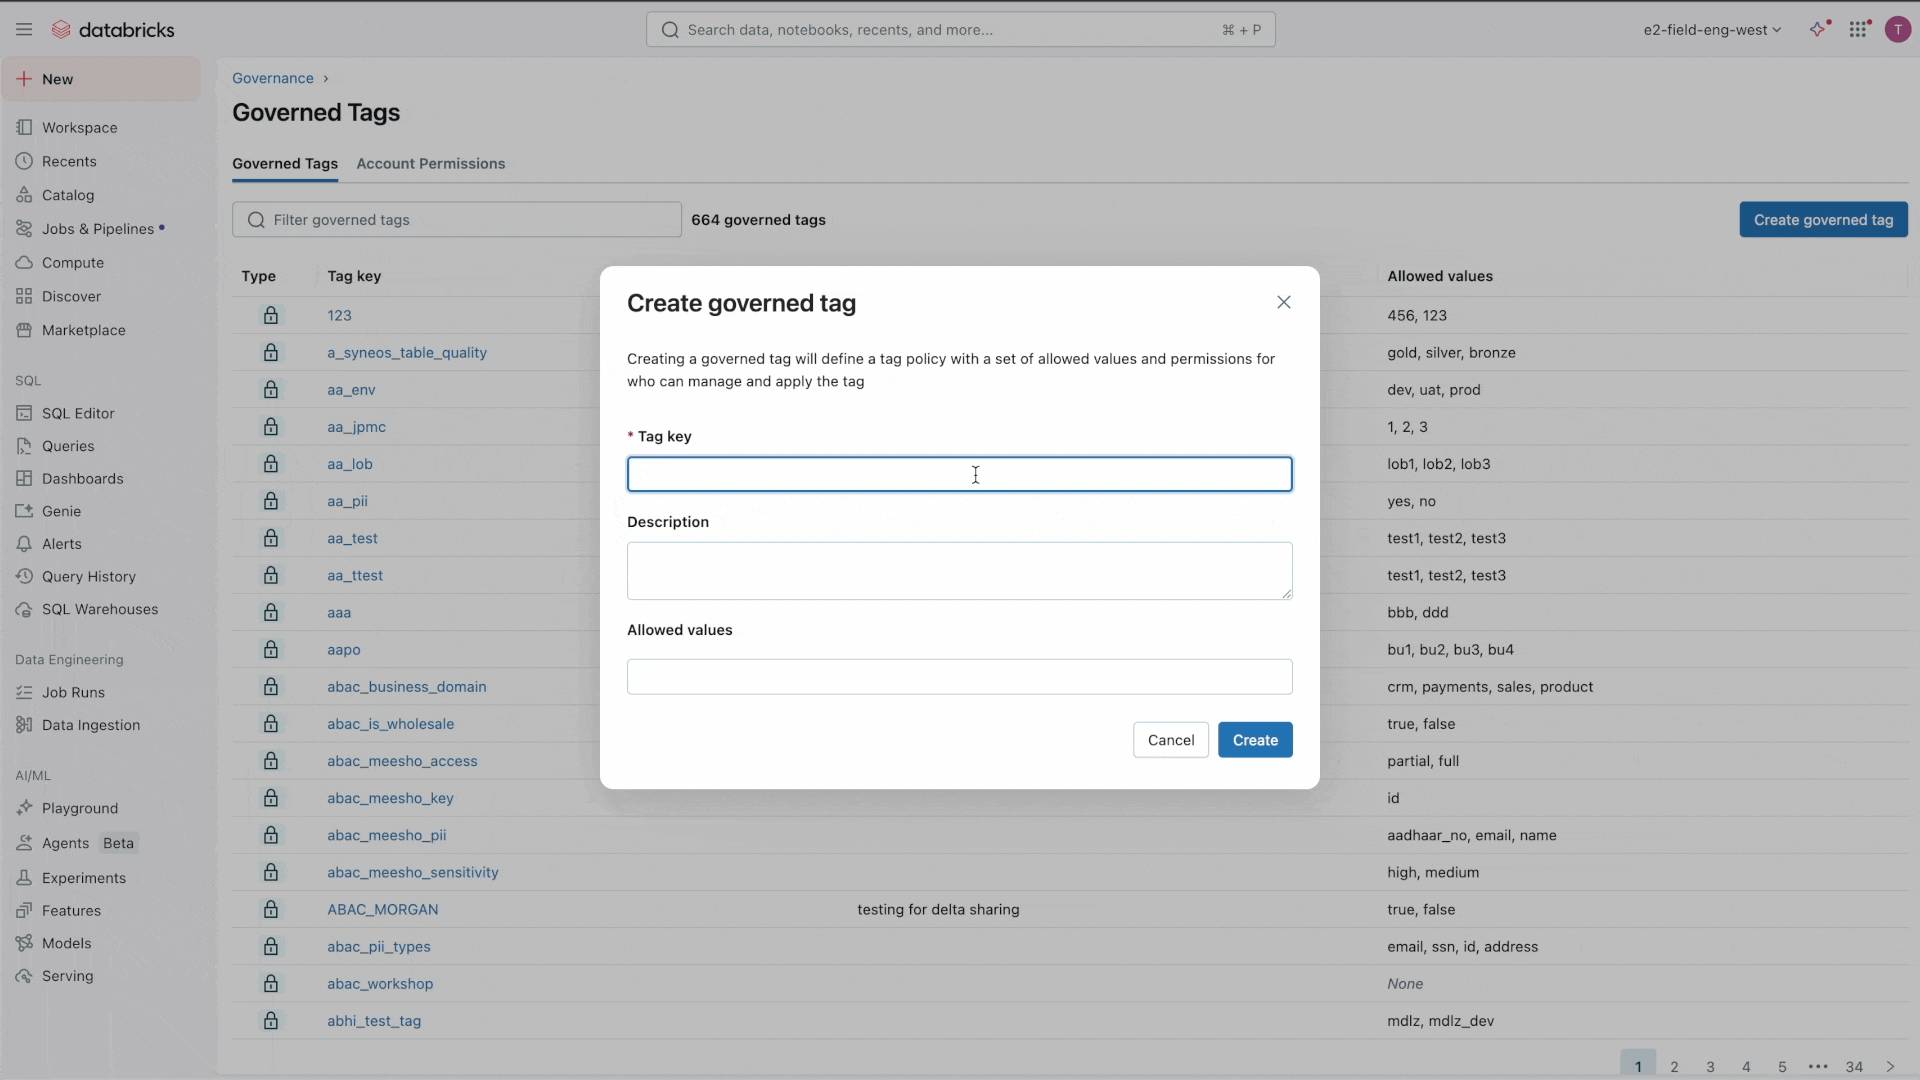The height and width of the screenshot is (1080, 1920).
Task: Click the user avatar icon
Action: pyautogui.click(x=1897, y=30)
